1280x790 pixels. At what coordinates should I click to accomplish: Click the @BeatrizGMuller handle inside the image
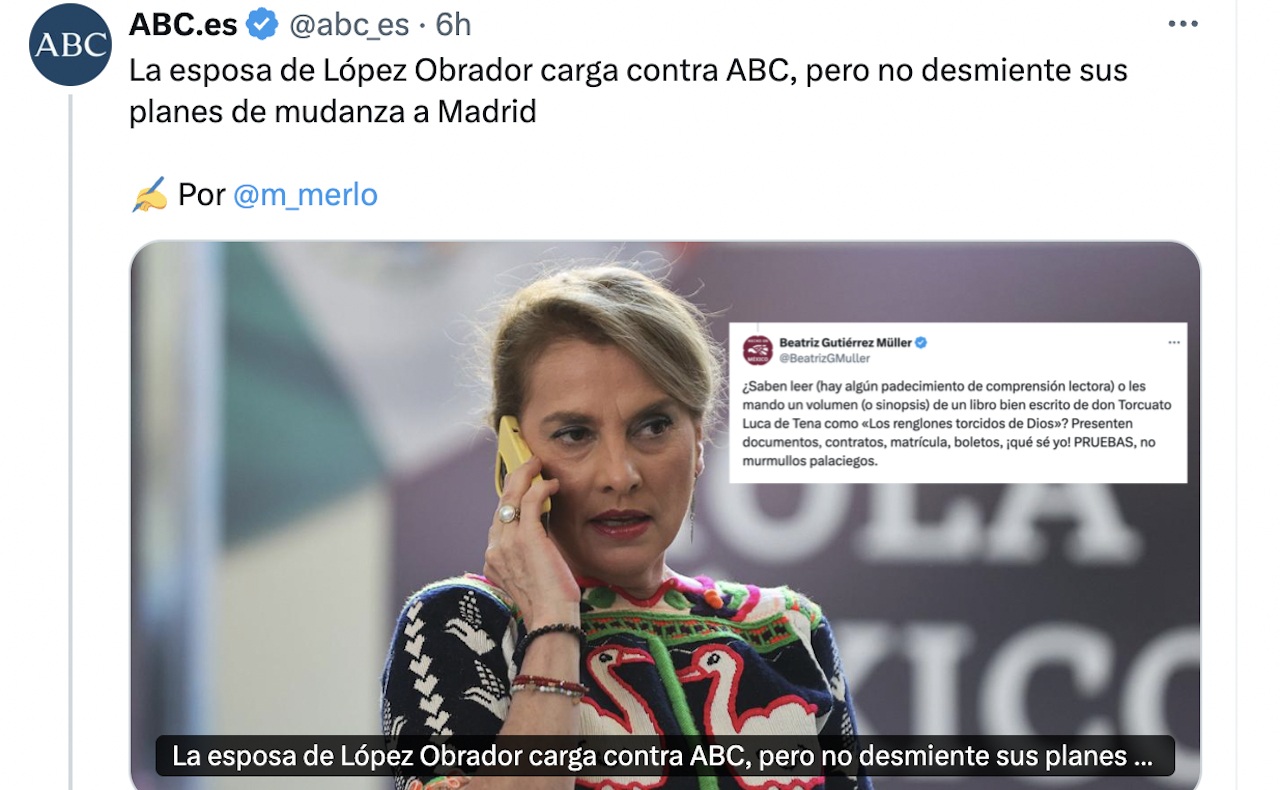click(824, 358)
